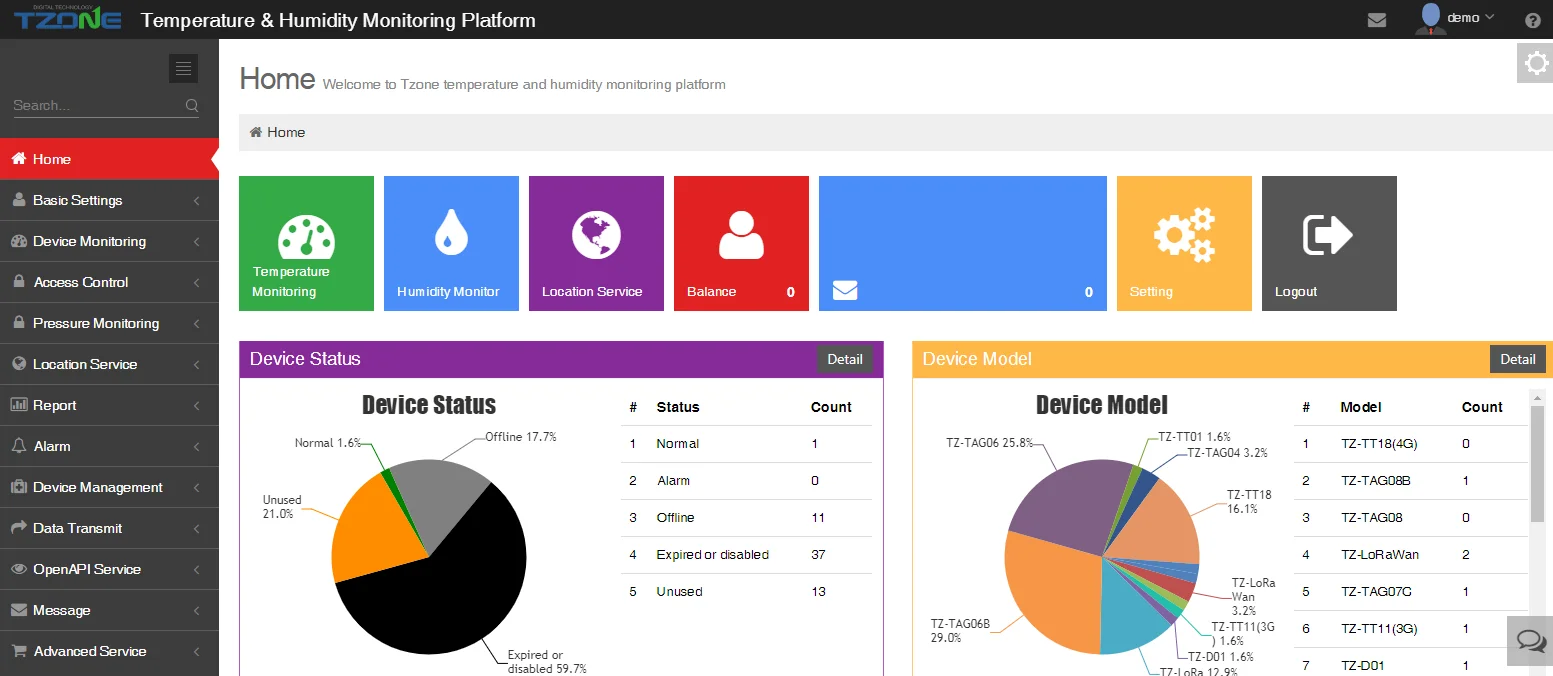Open the orange Setting tile
The height and width of the screenshot is (676, 1553).
point(1184,243)
